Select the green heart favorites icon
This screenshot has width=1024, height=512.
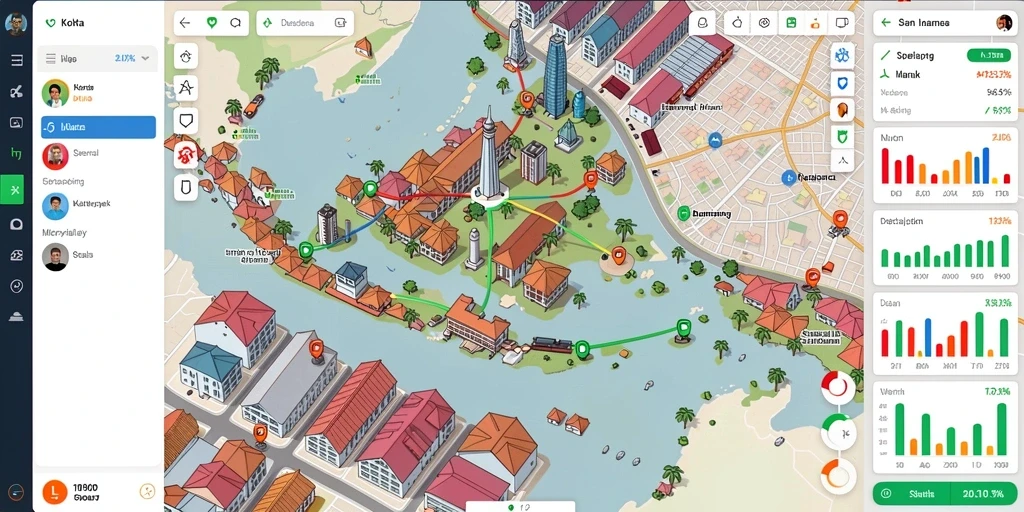point(211,23)
